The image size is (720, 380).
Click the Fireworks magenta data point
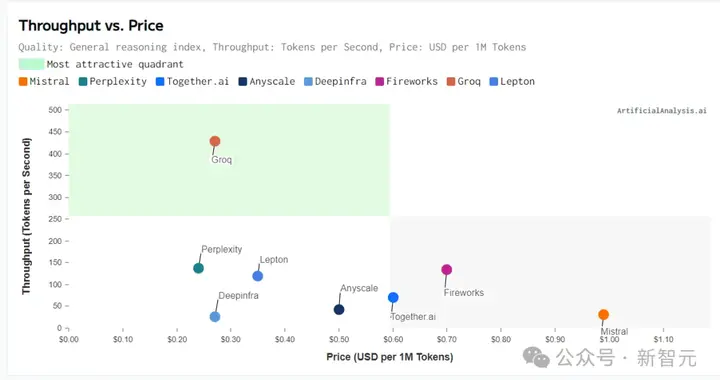(x=446, y=269)
